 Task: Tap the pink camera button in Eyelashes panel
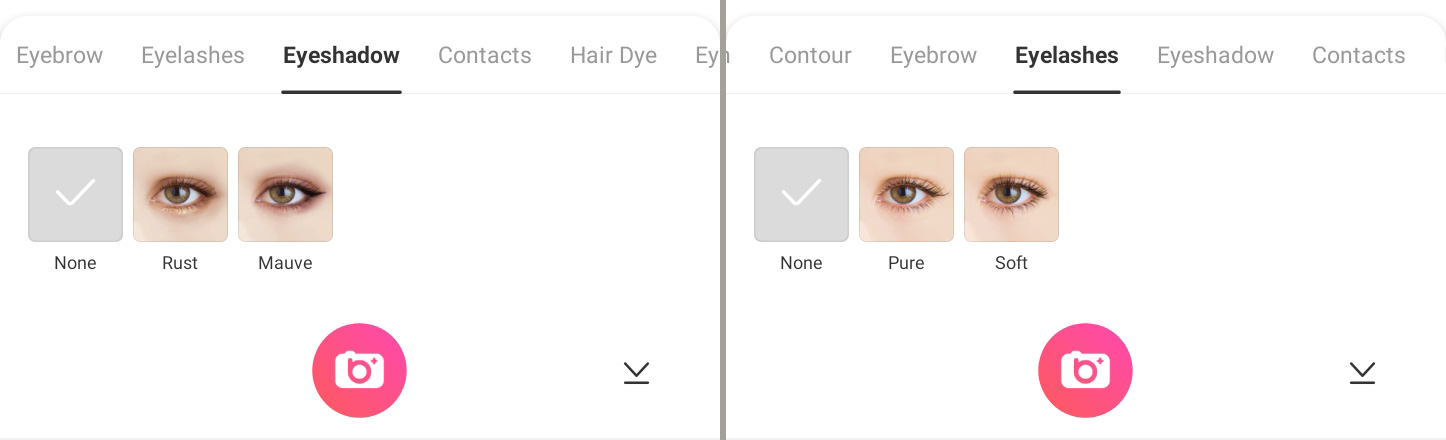click(x=1085, y=370)
